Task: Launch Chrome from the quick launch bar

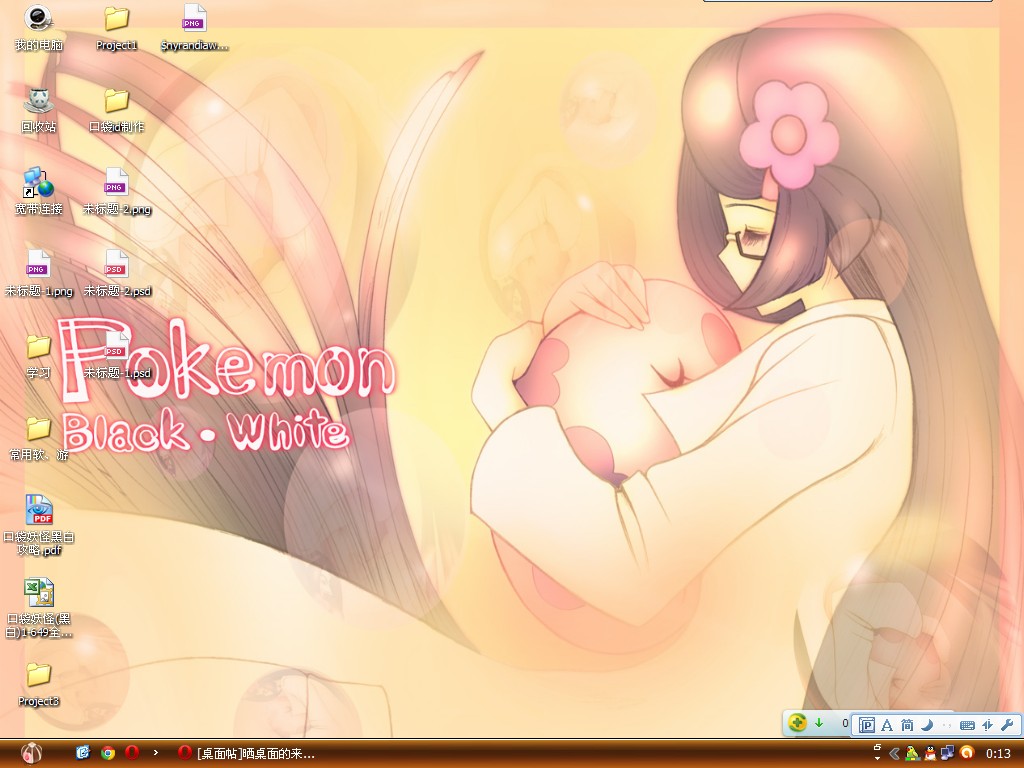Action: point(108,753)
